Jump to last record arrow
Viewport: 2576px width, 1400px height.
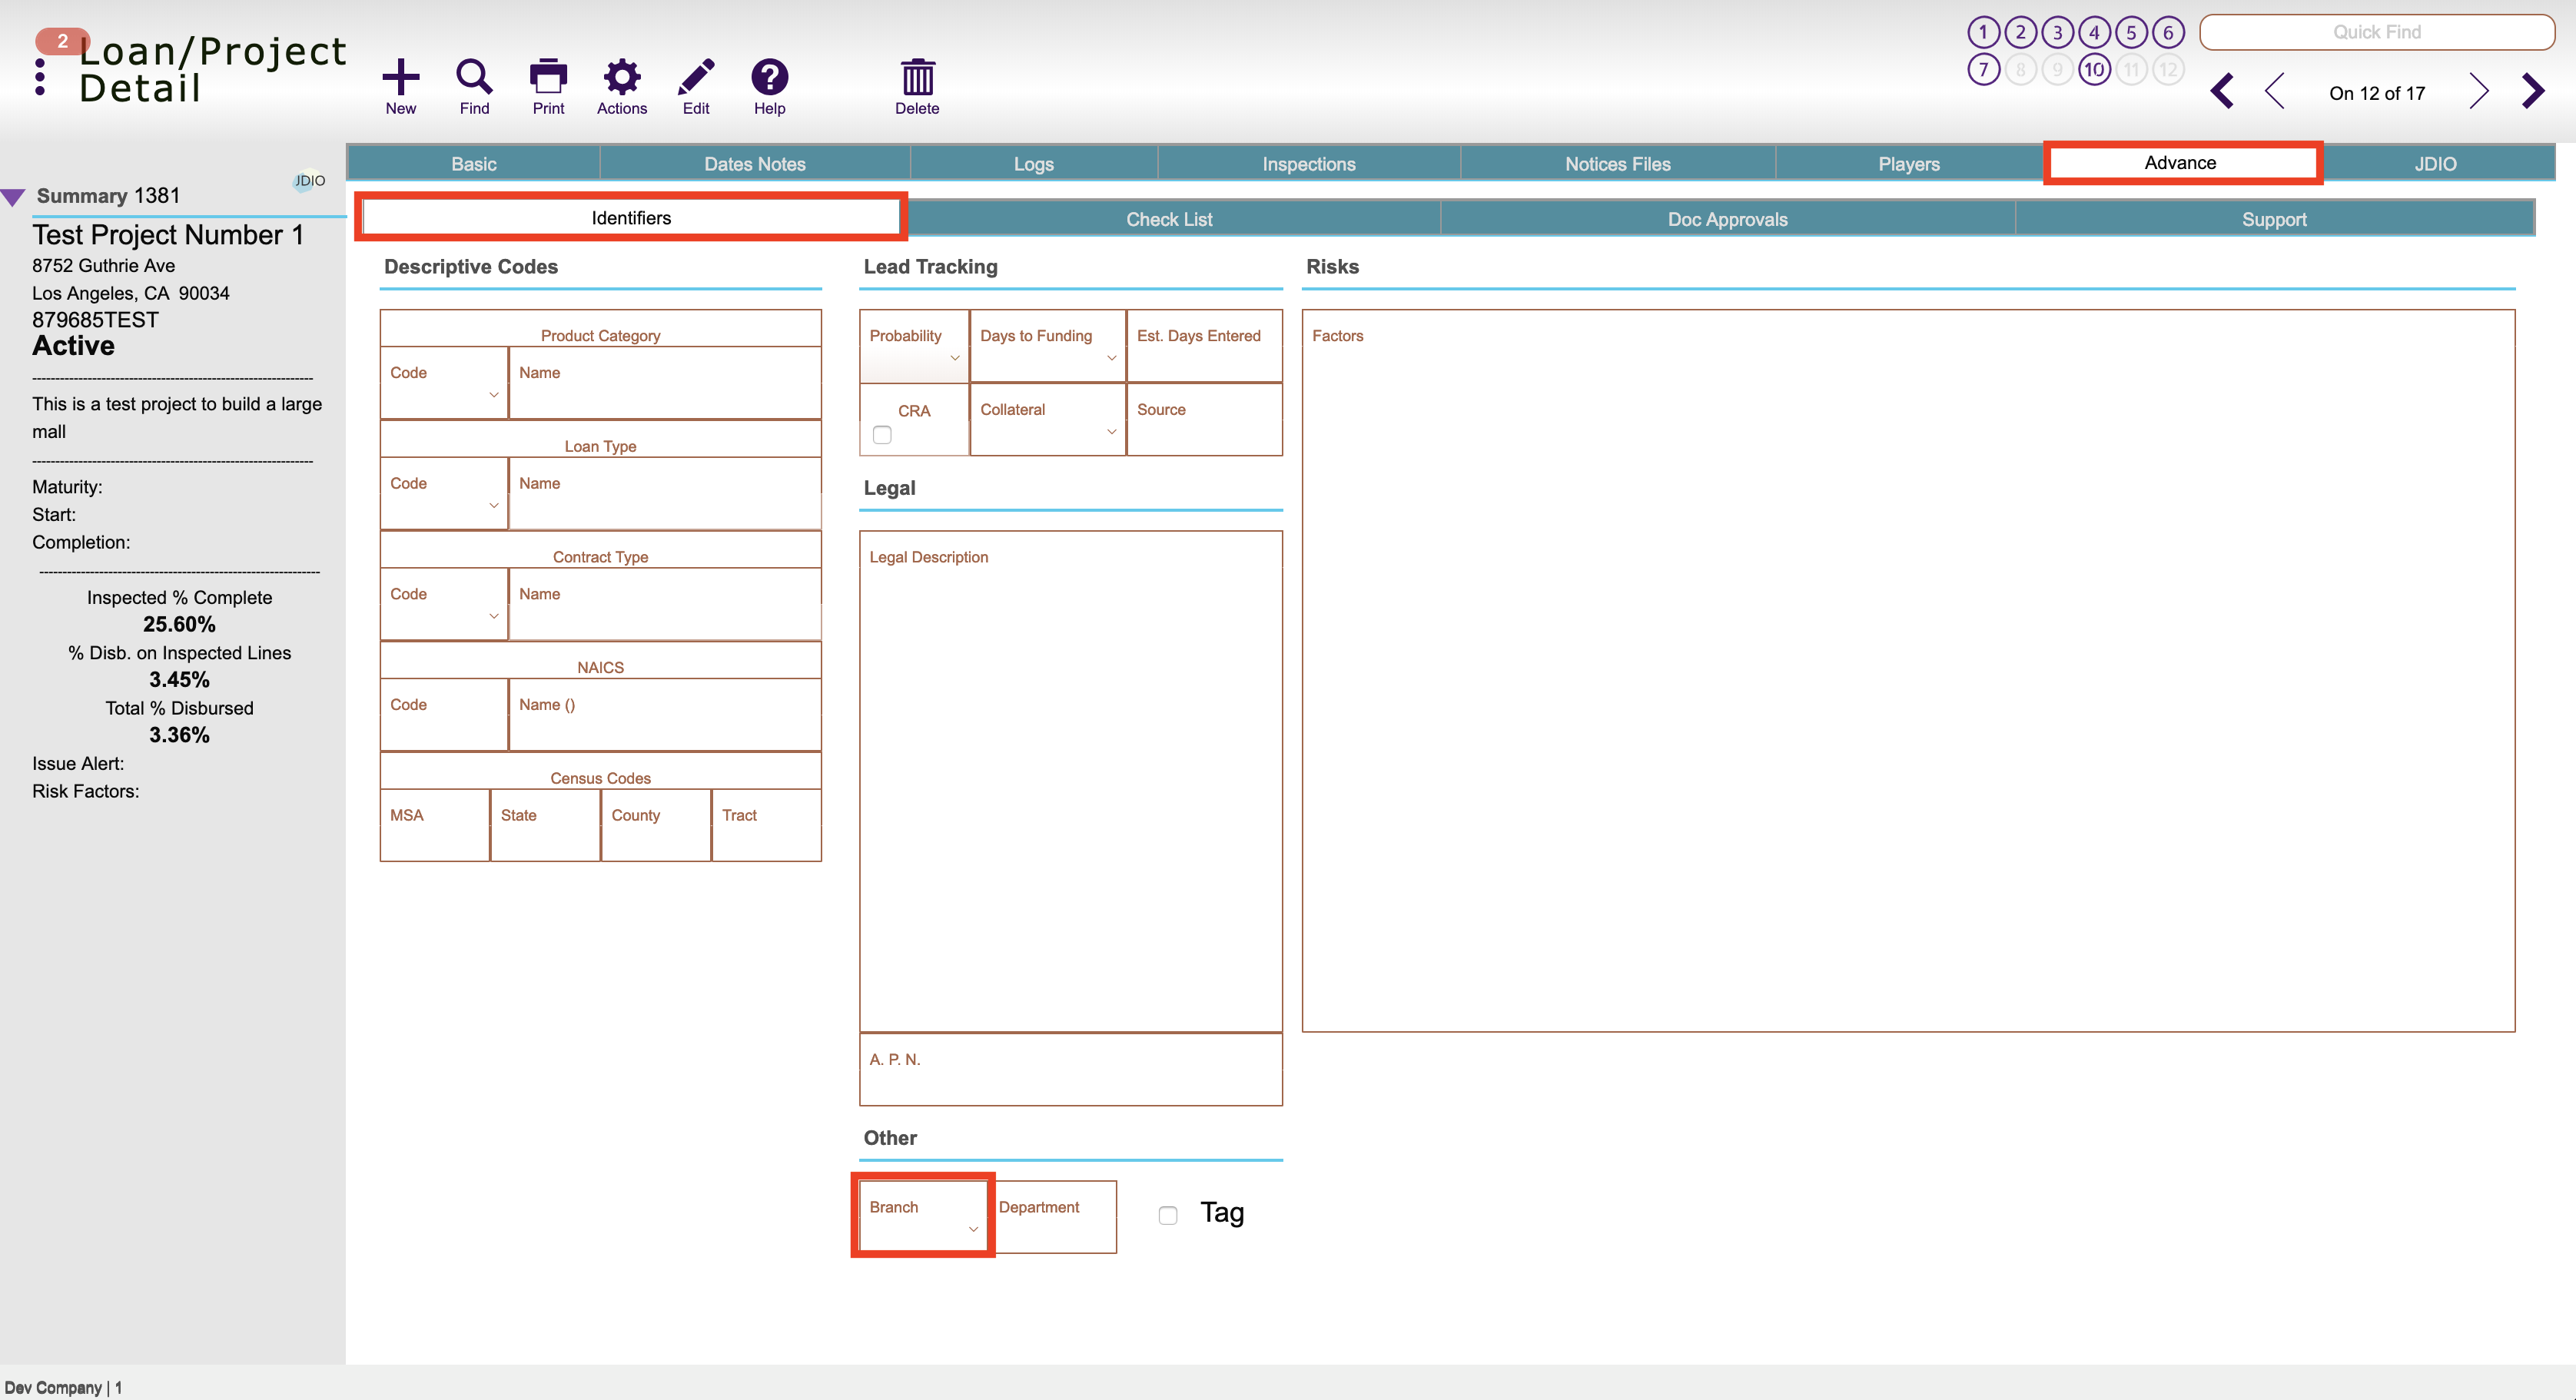(2533, 92)
